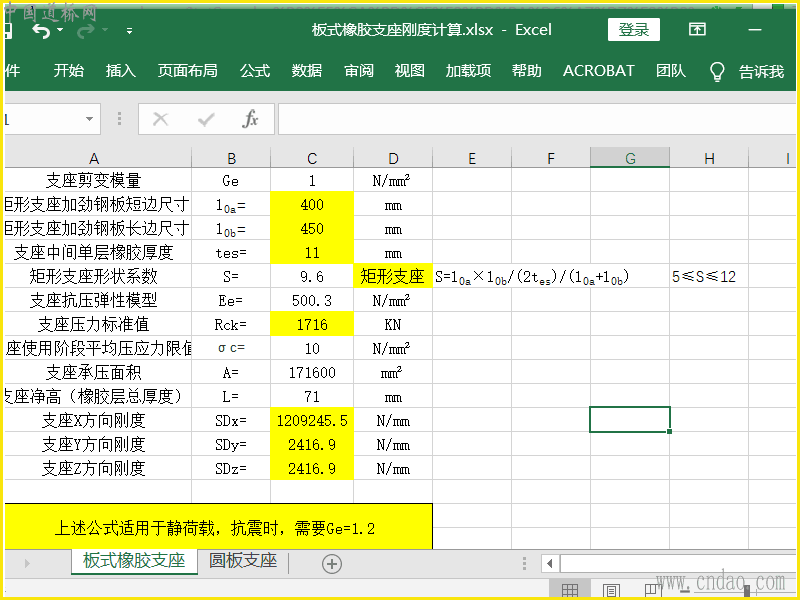Select cell with value 400

(x=312, y=205)
